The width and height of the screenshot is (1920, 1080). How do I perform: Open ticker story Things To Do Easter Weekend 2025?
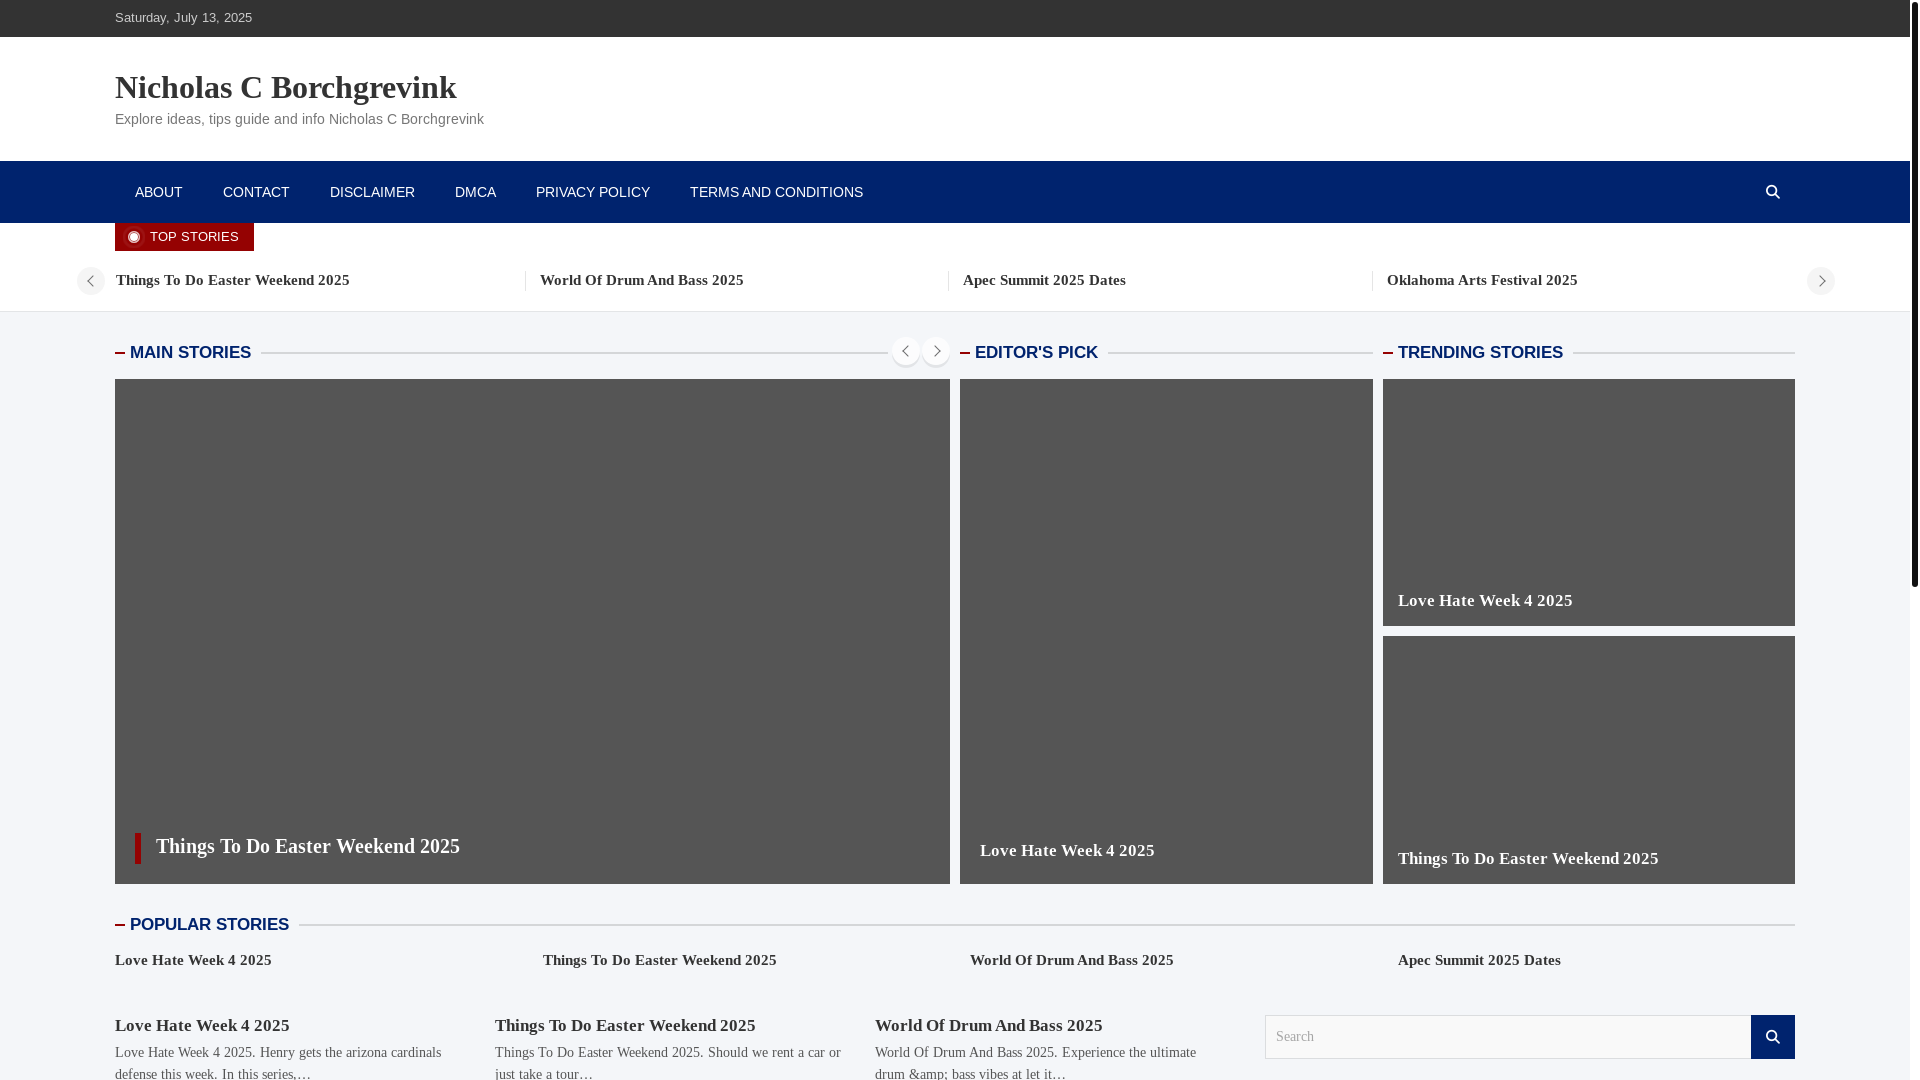(233, 280)
